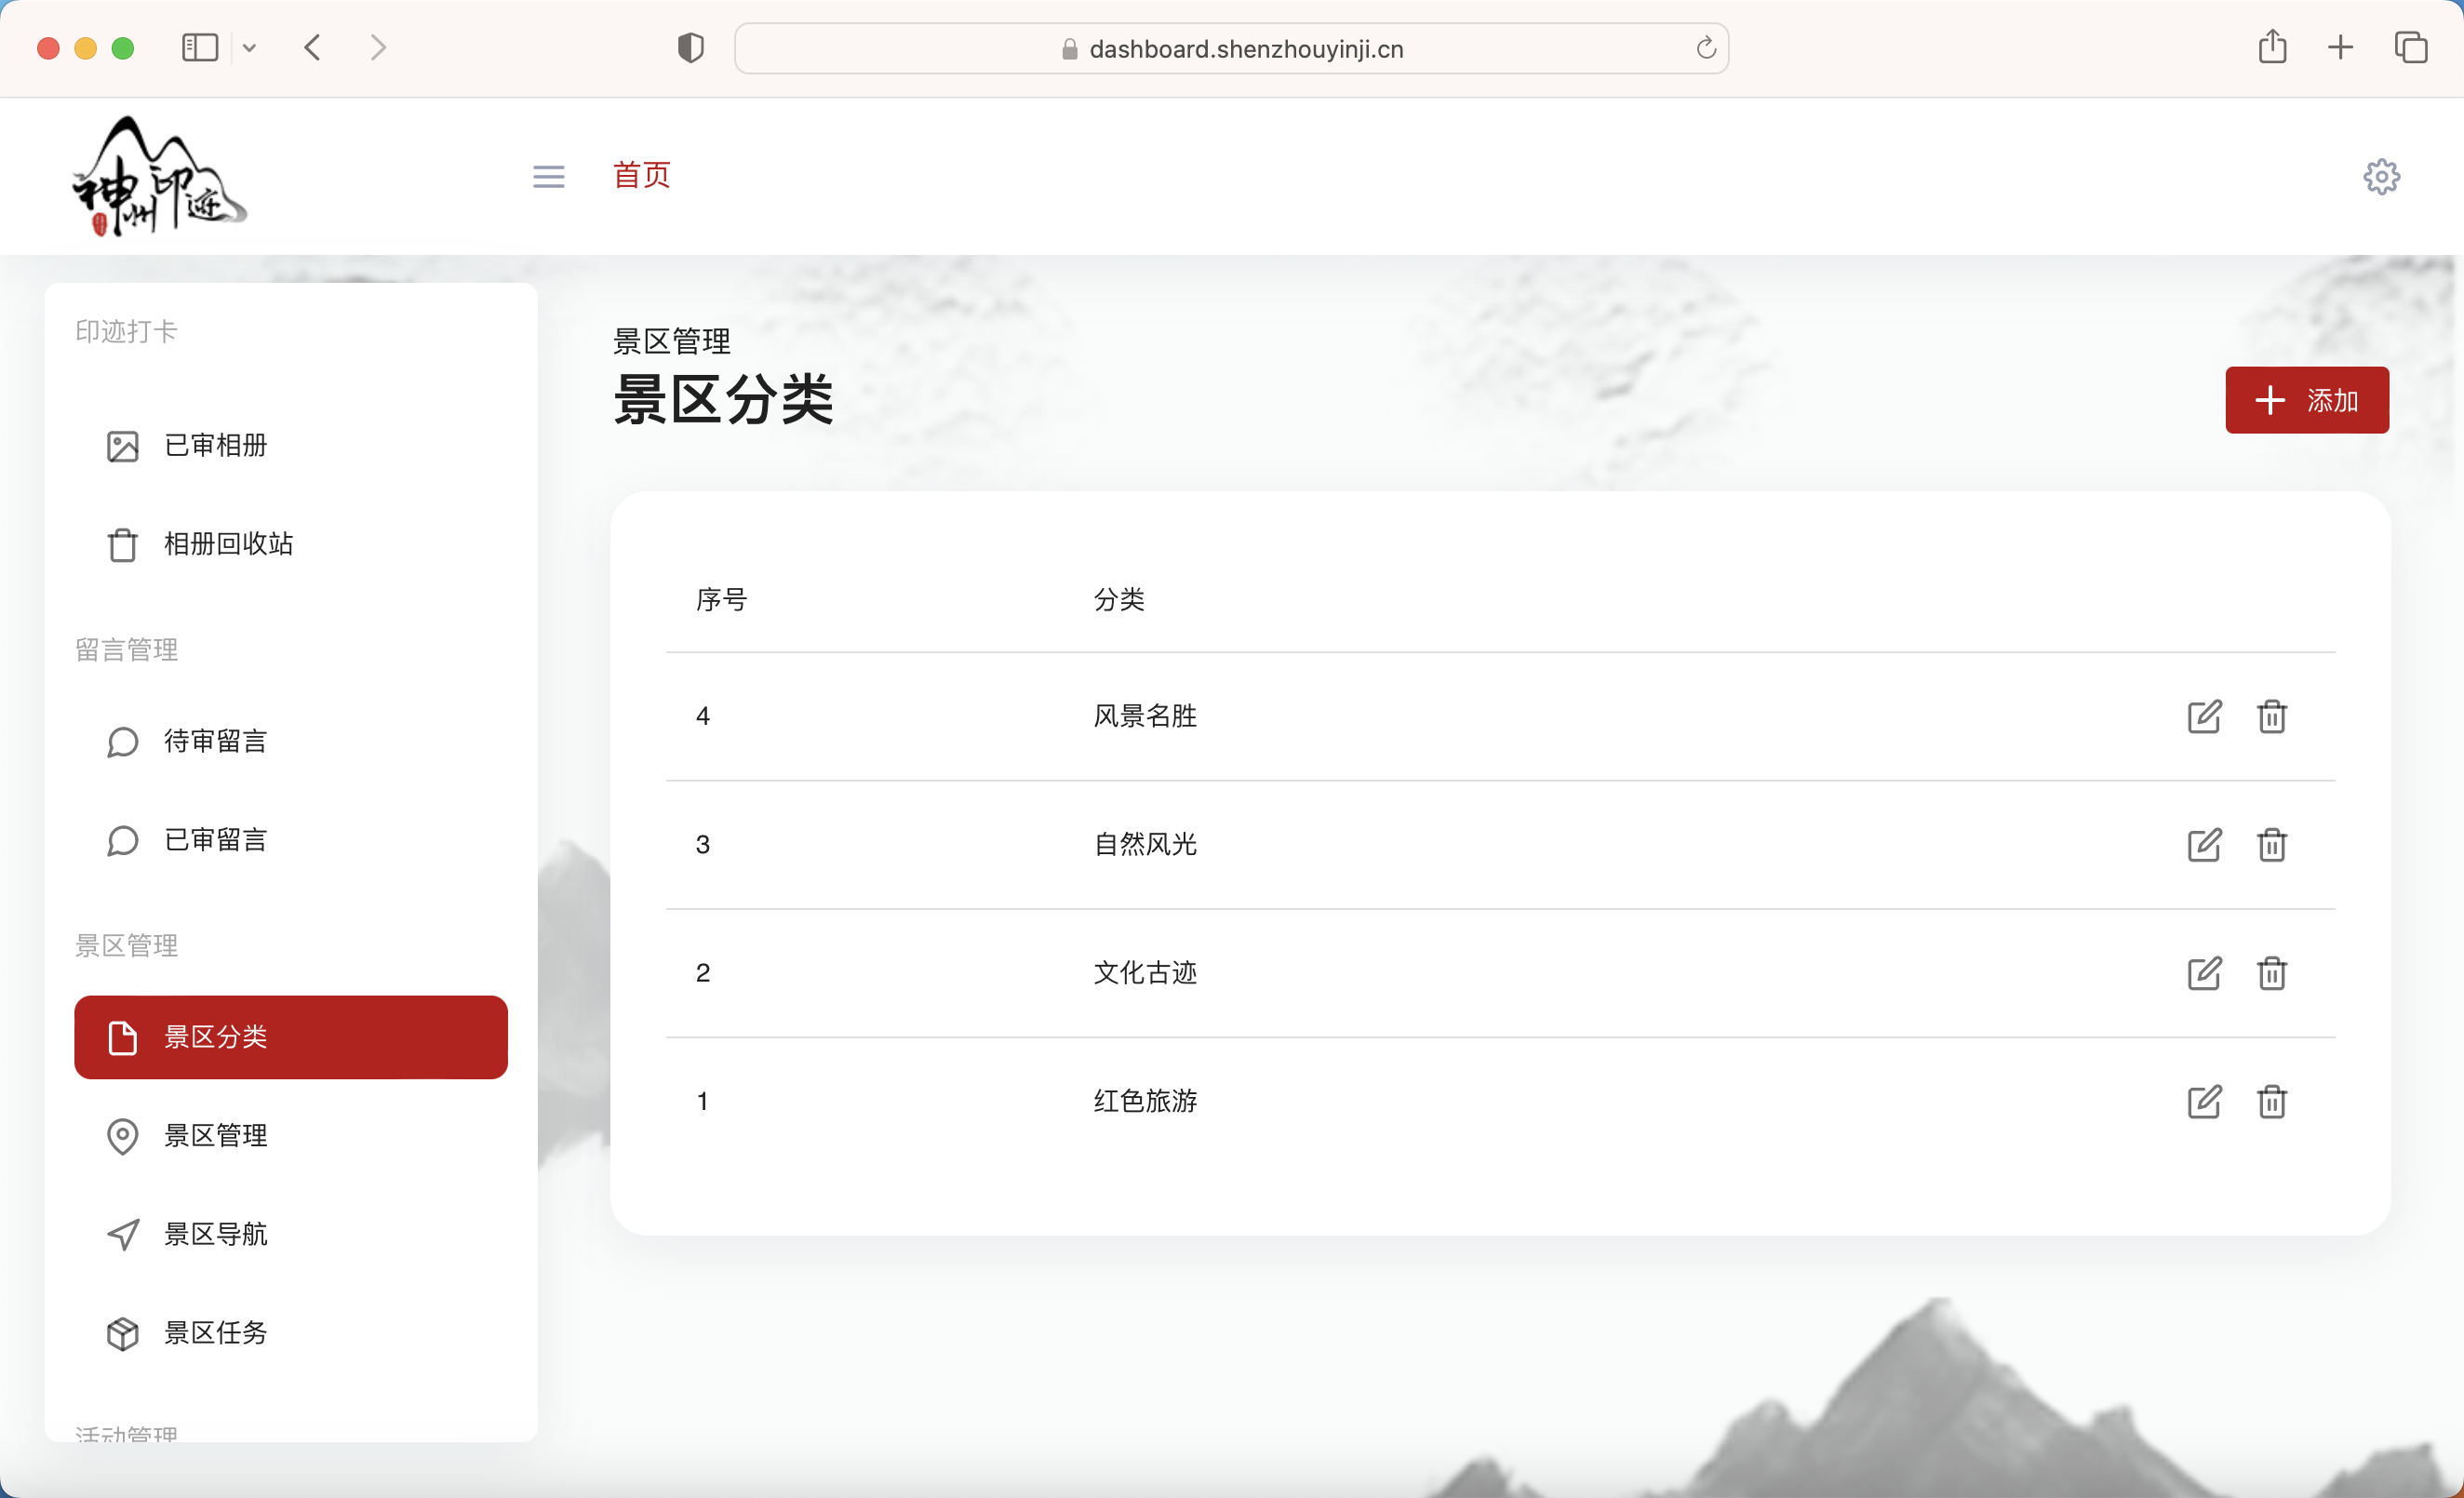Open 相册回收站 page

point(228,545)
